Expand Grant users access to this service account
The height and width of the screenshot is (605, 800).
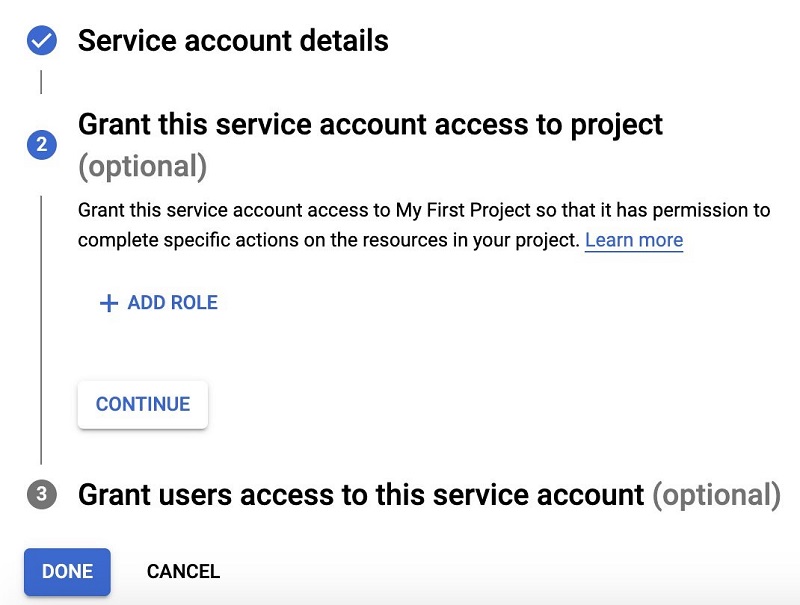click(429, 494)
